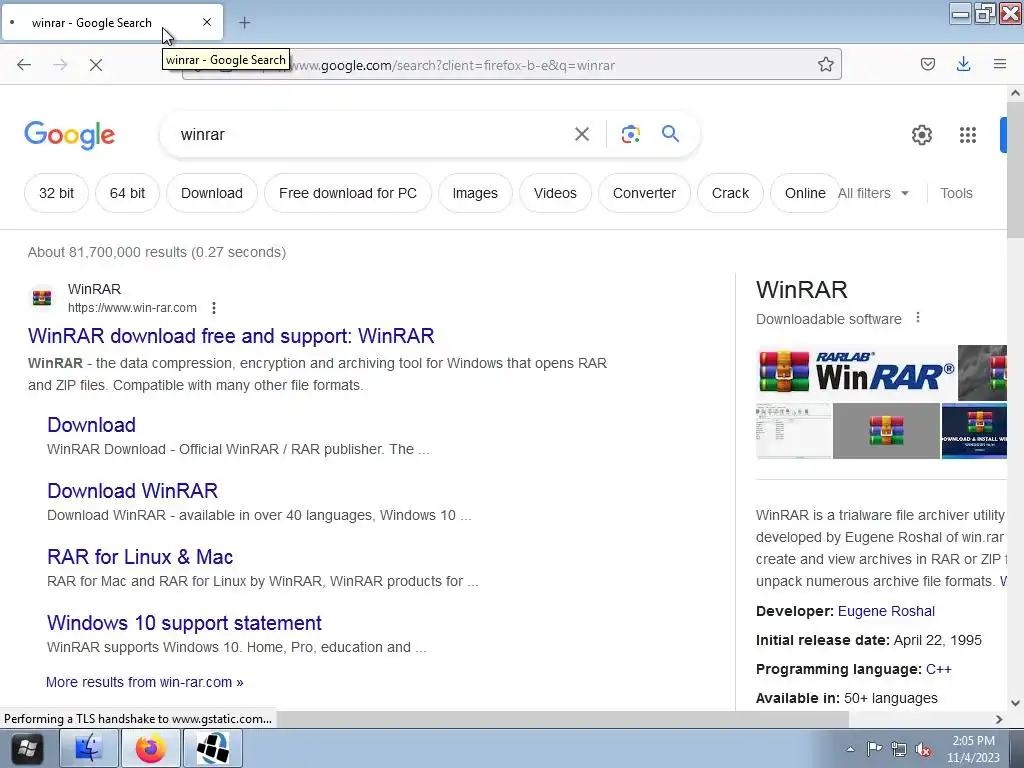Image resolution: width=1024 pixels, height=768 pixels.
Task: Click the muted volume tray icon
Action: click(x=923, y=750)
